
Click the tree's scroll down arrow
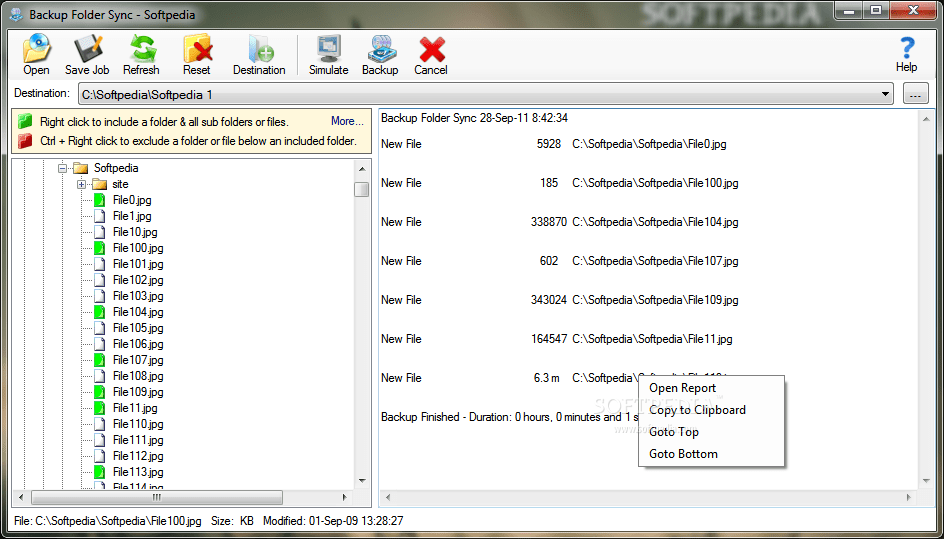coord(362,481)
